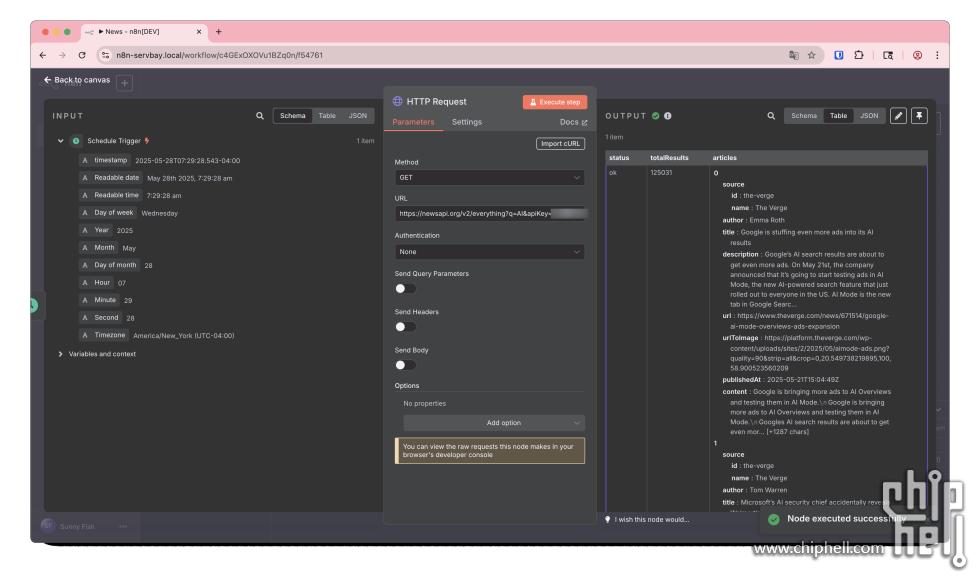Select JSON view in INPUT panel
This screenshot has width=980, height=583.
pyautogui.click(x=358, y=116)
